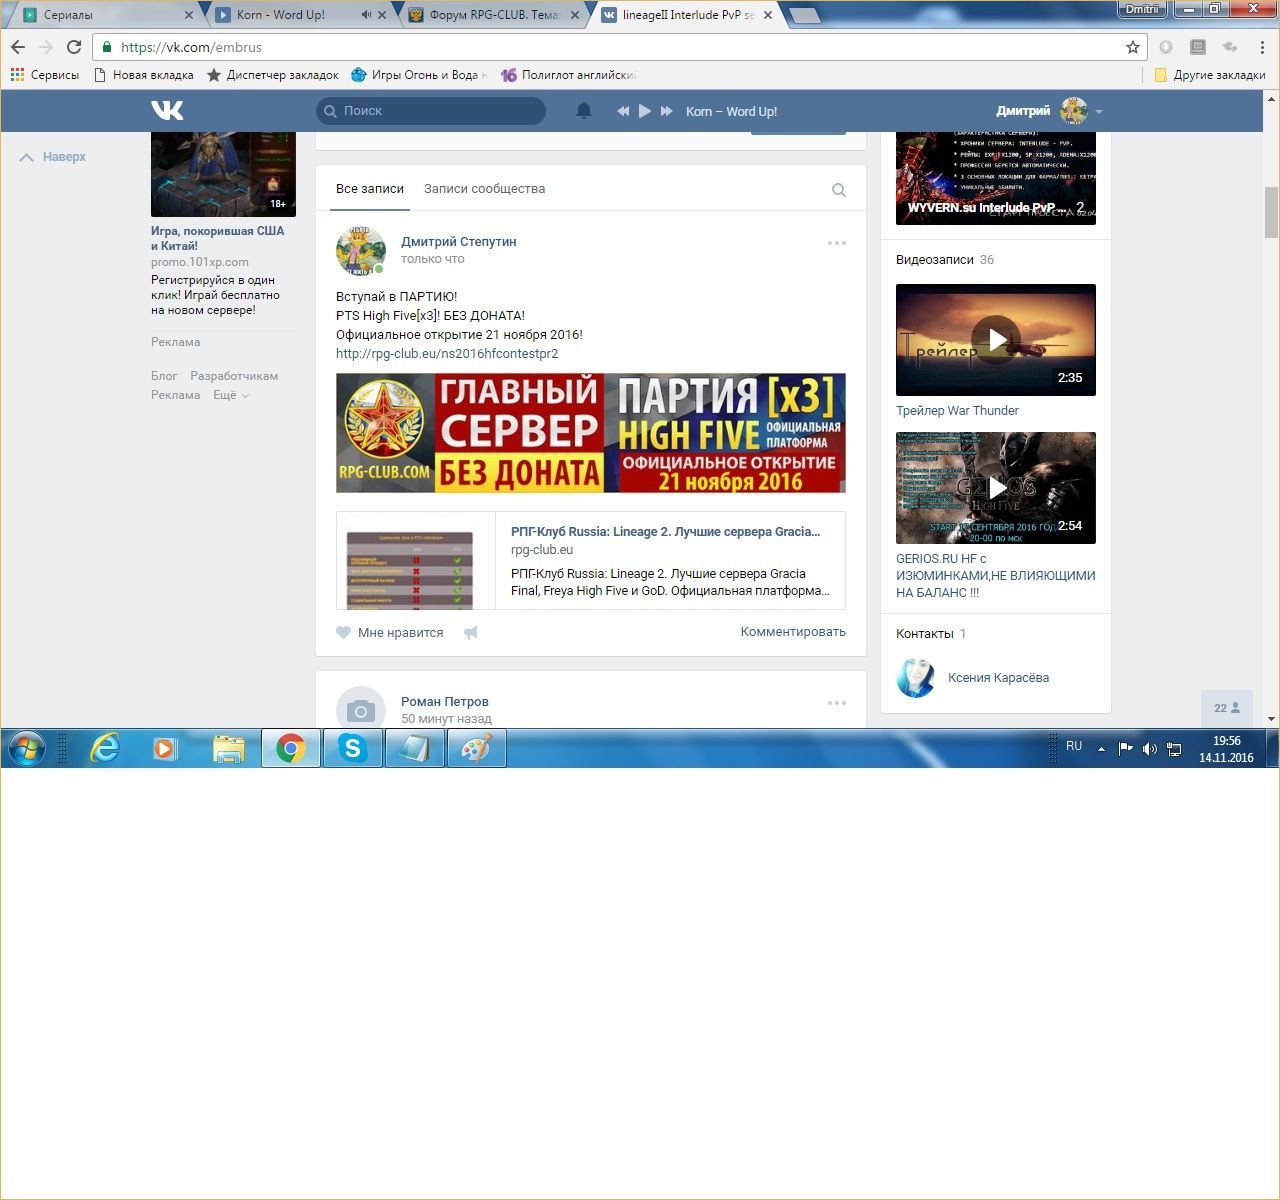Image resolution: width=1280 pixels, height=1200 pixels.
Task: Show hidden system tray icons
Action: [1102, 748]
